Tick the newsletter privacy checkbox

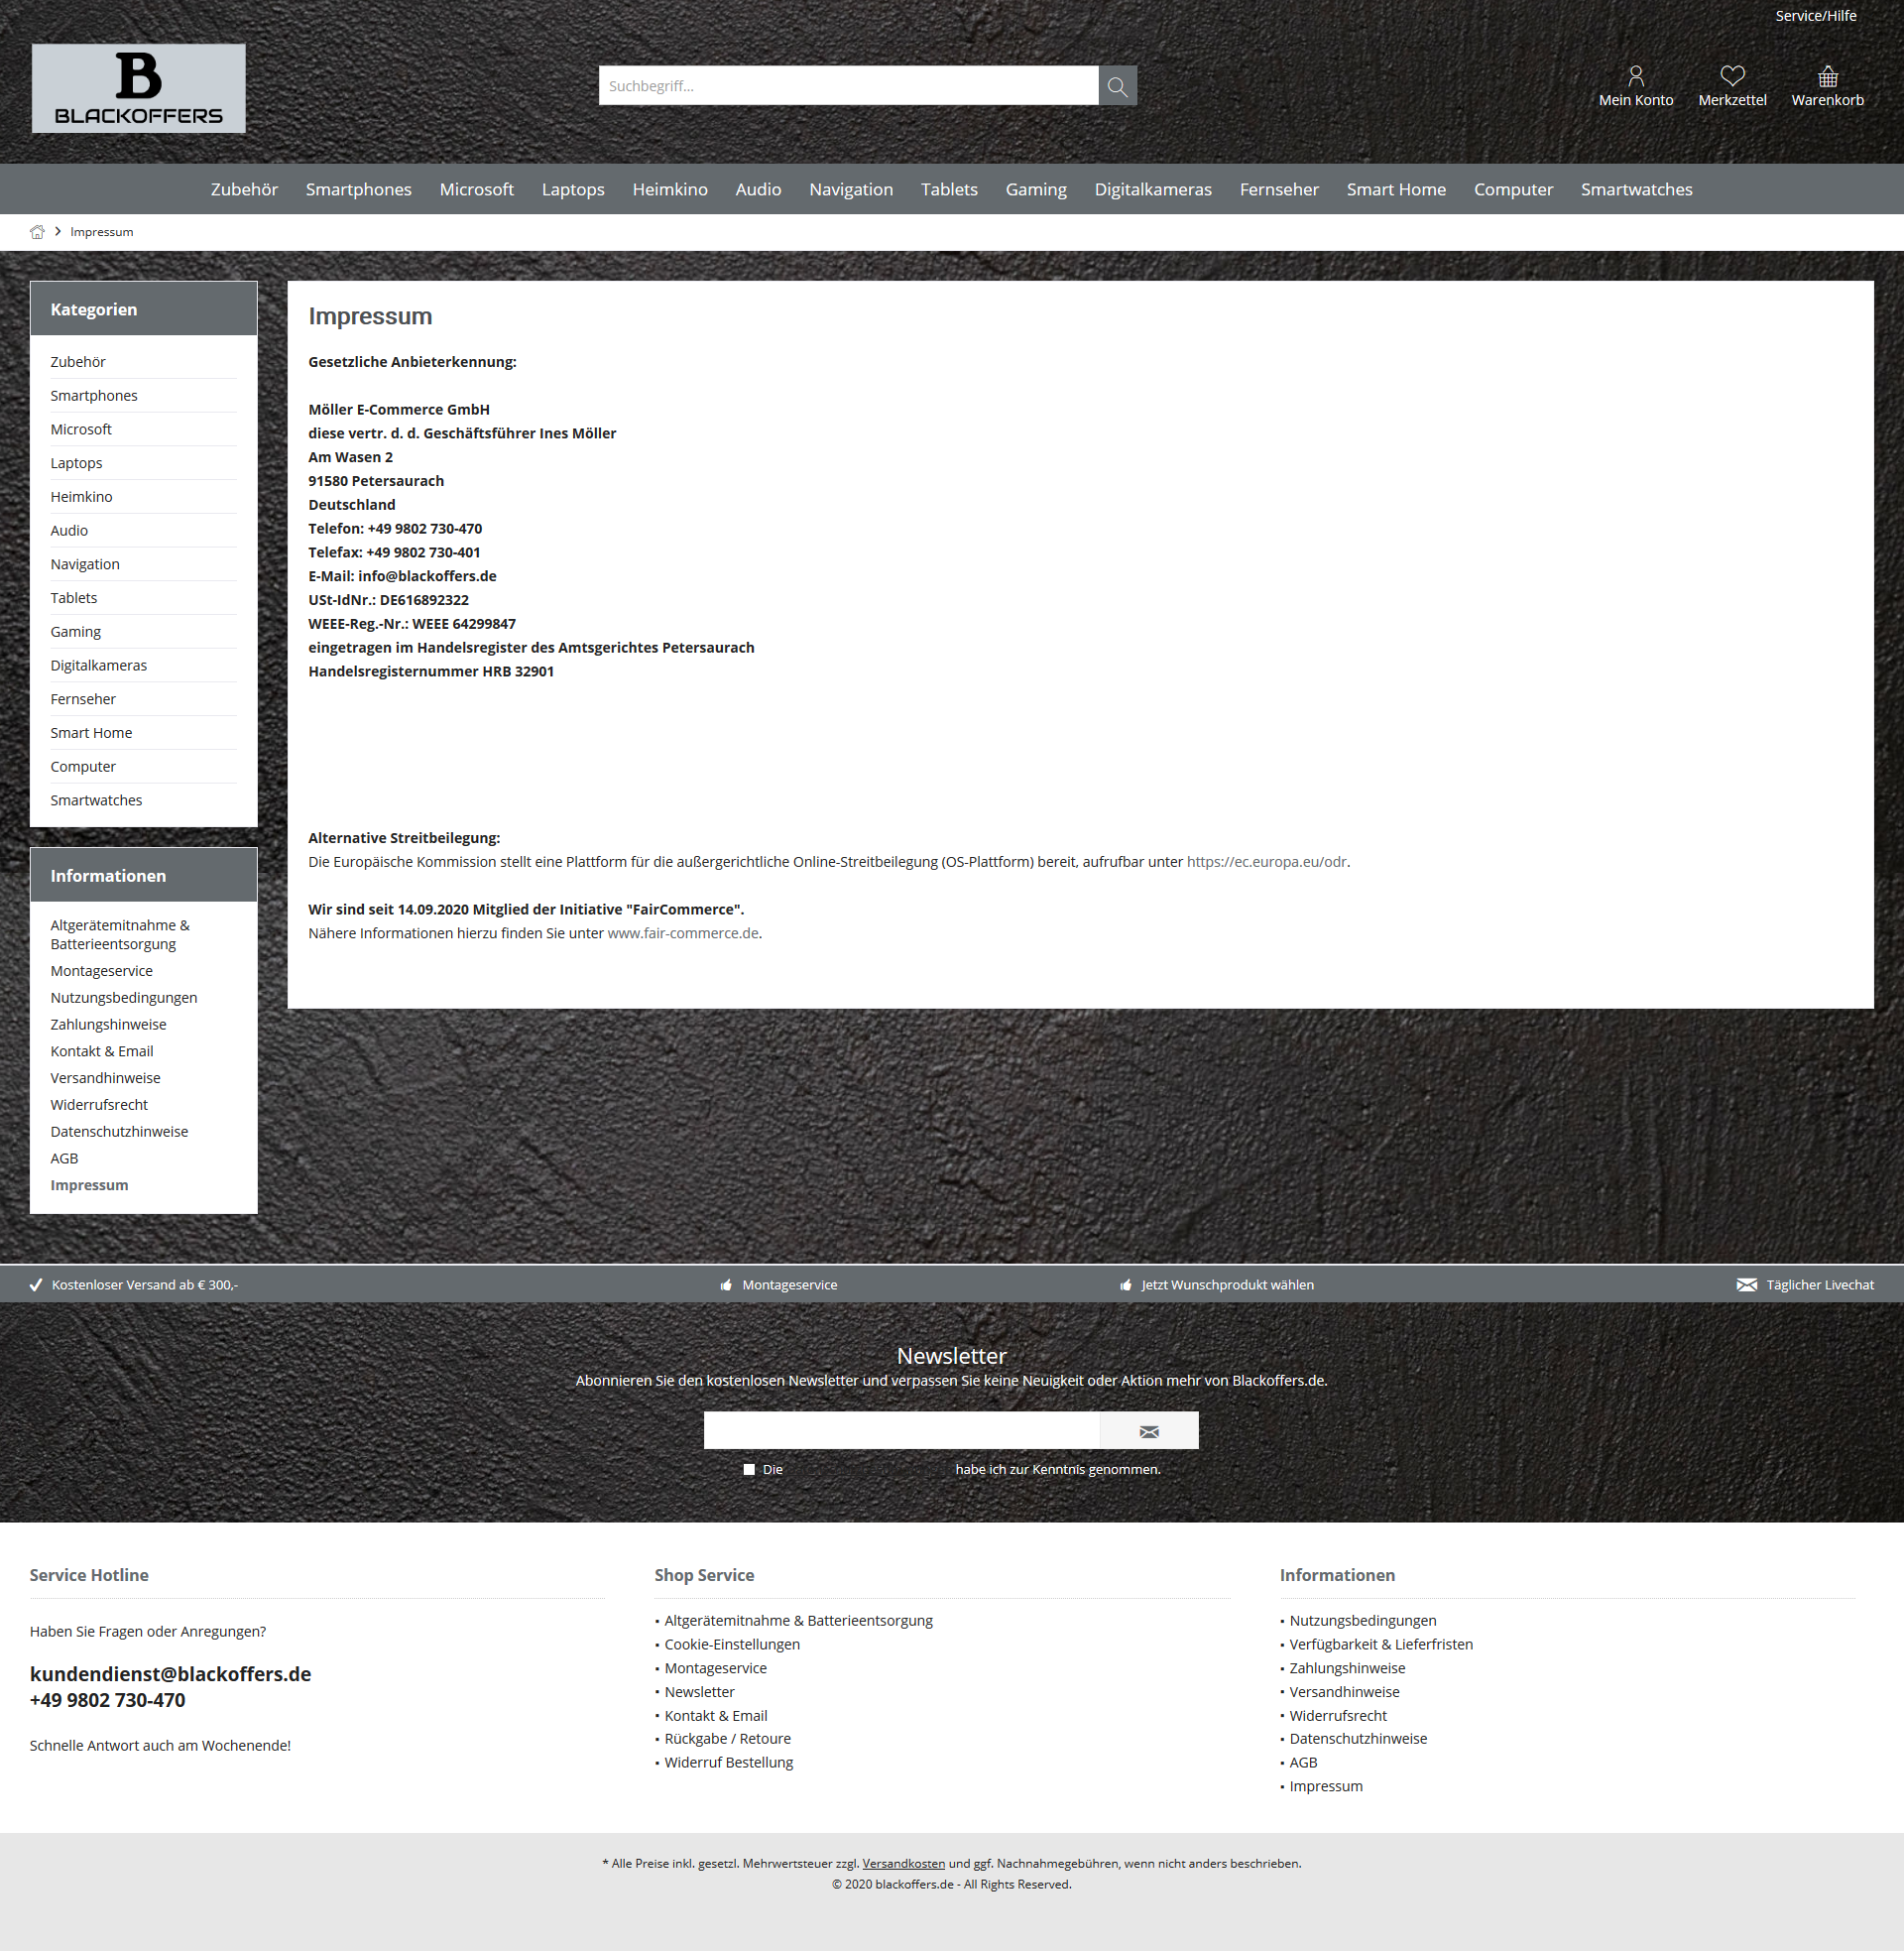(749, 1469)
